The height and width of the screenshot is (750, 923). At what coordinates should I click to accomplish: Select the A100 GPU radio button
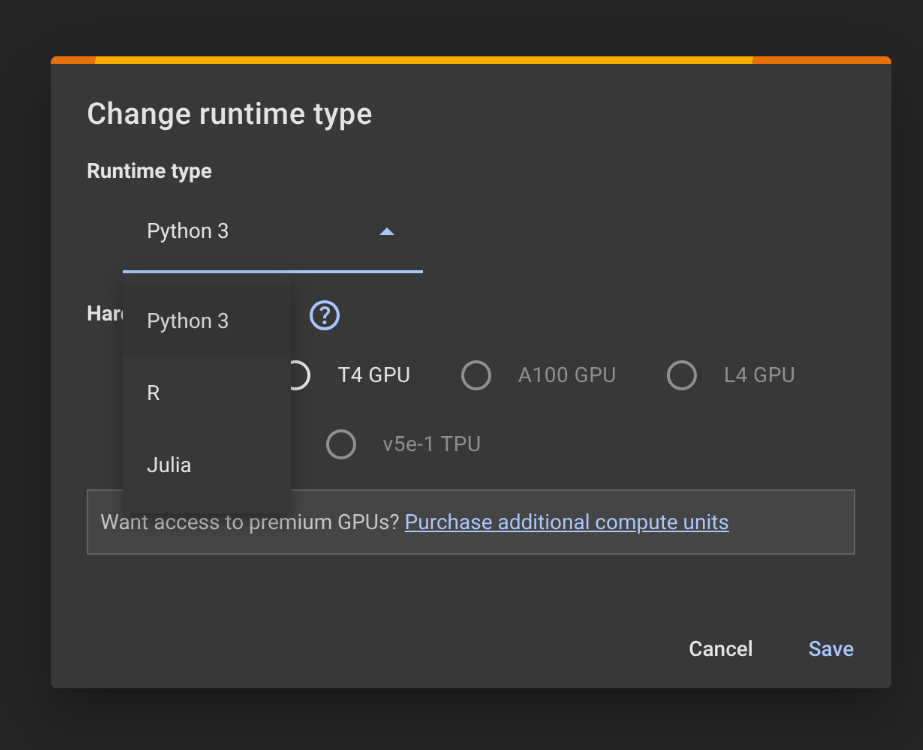point(476,376)
